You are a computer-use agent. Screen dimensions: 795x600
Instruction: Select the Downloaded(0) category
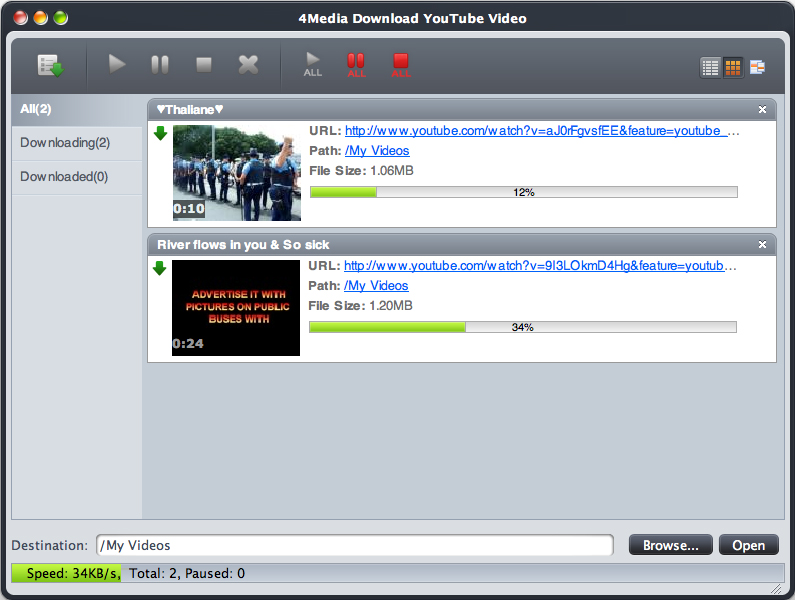77,177
